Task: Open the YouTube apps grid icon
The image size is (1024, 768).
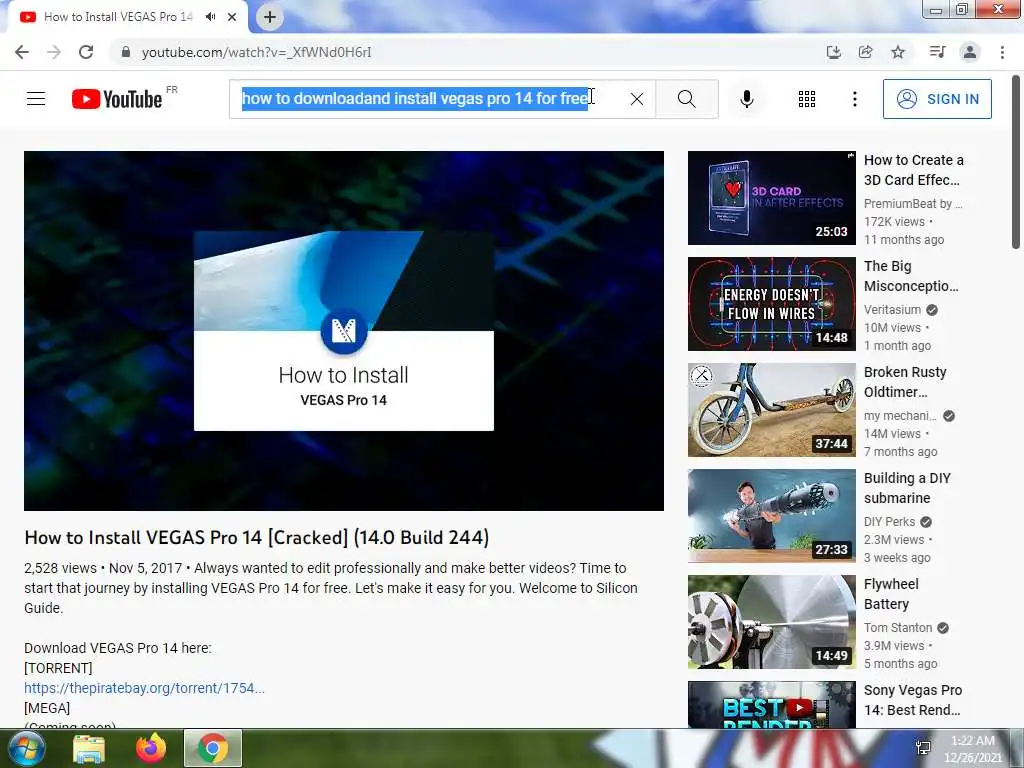Action: coord(807,99)
